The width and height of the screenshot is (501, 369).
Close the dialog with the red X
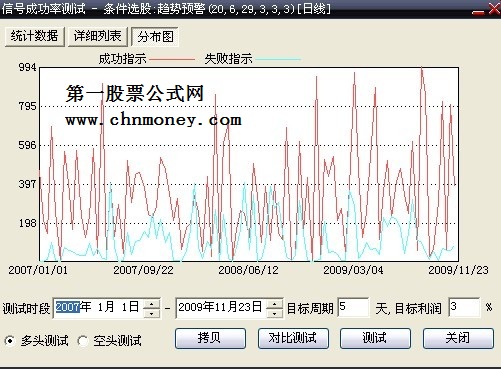coord(494,8)
